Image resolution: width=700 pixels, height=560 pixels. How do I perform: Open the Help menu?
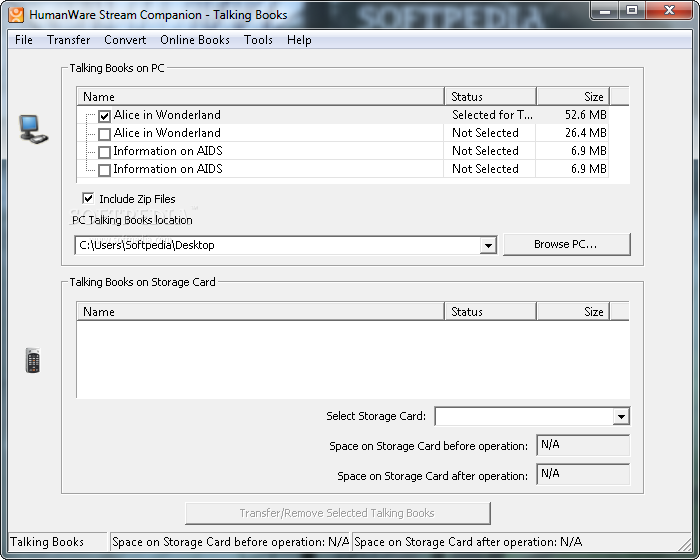click(x=299, y=40)
